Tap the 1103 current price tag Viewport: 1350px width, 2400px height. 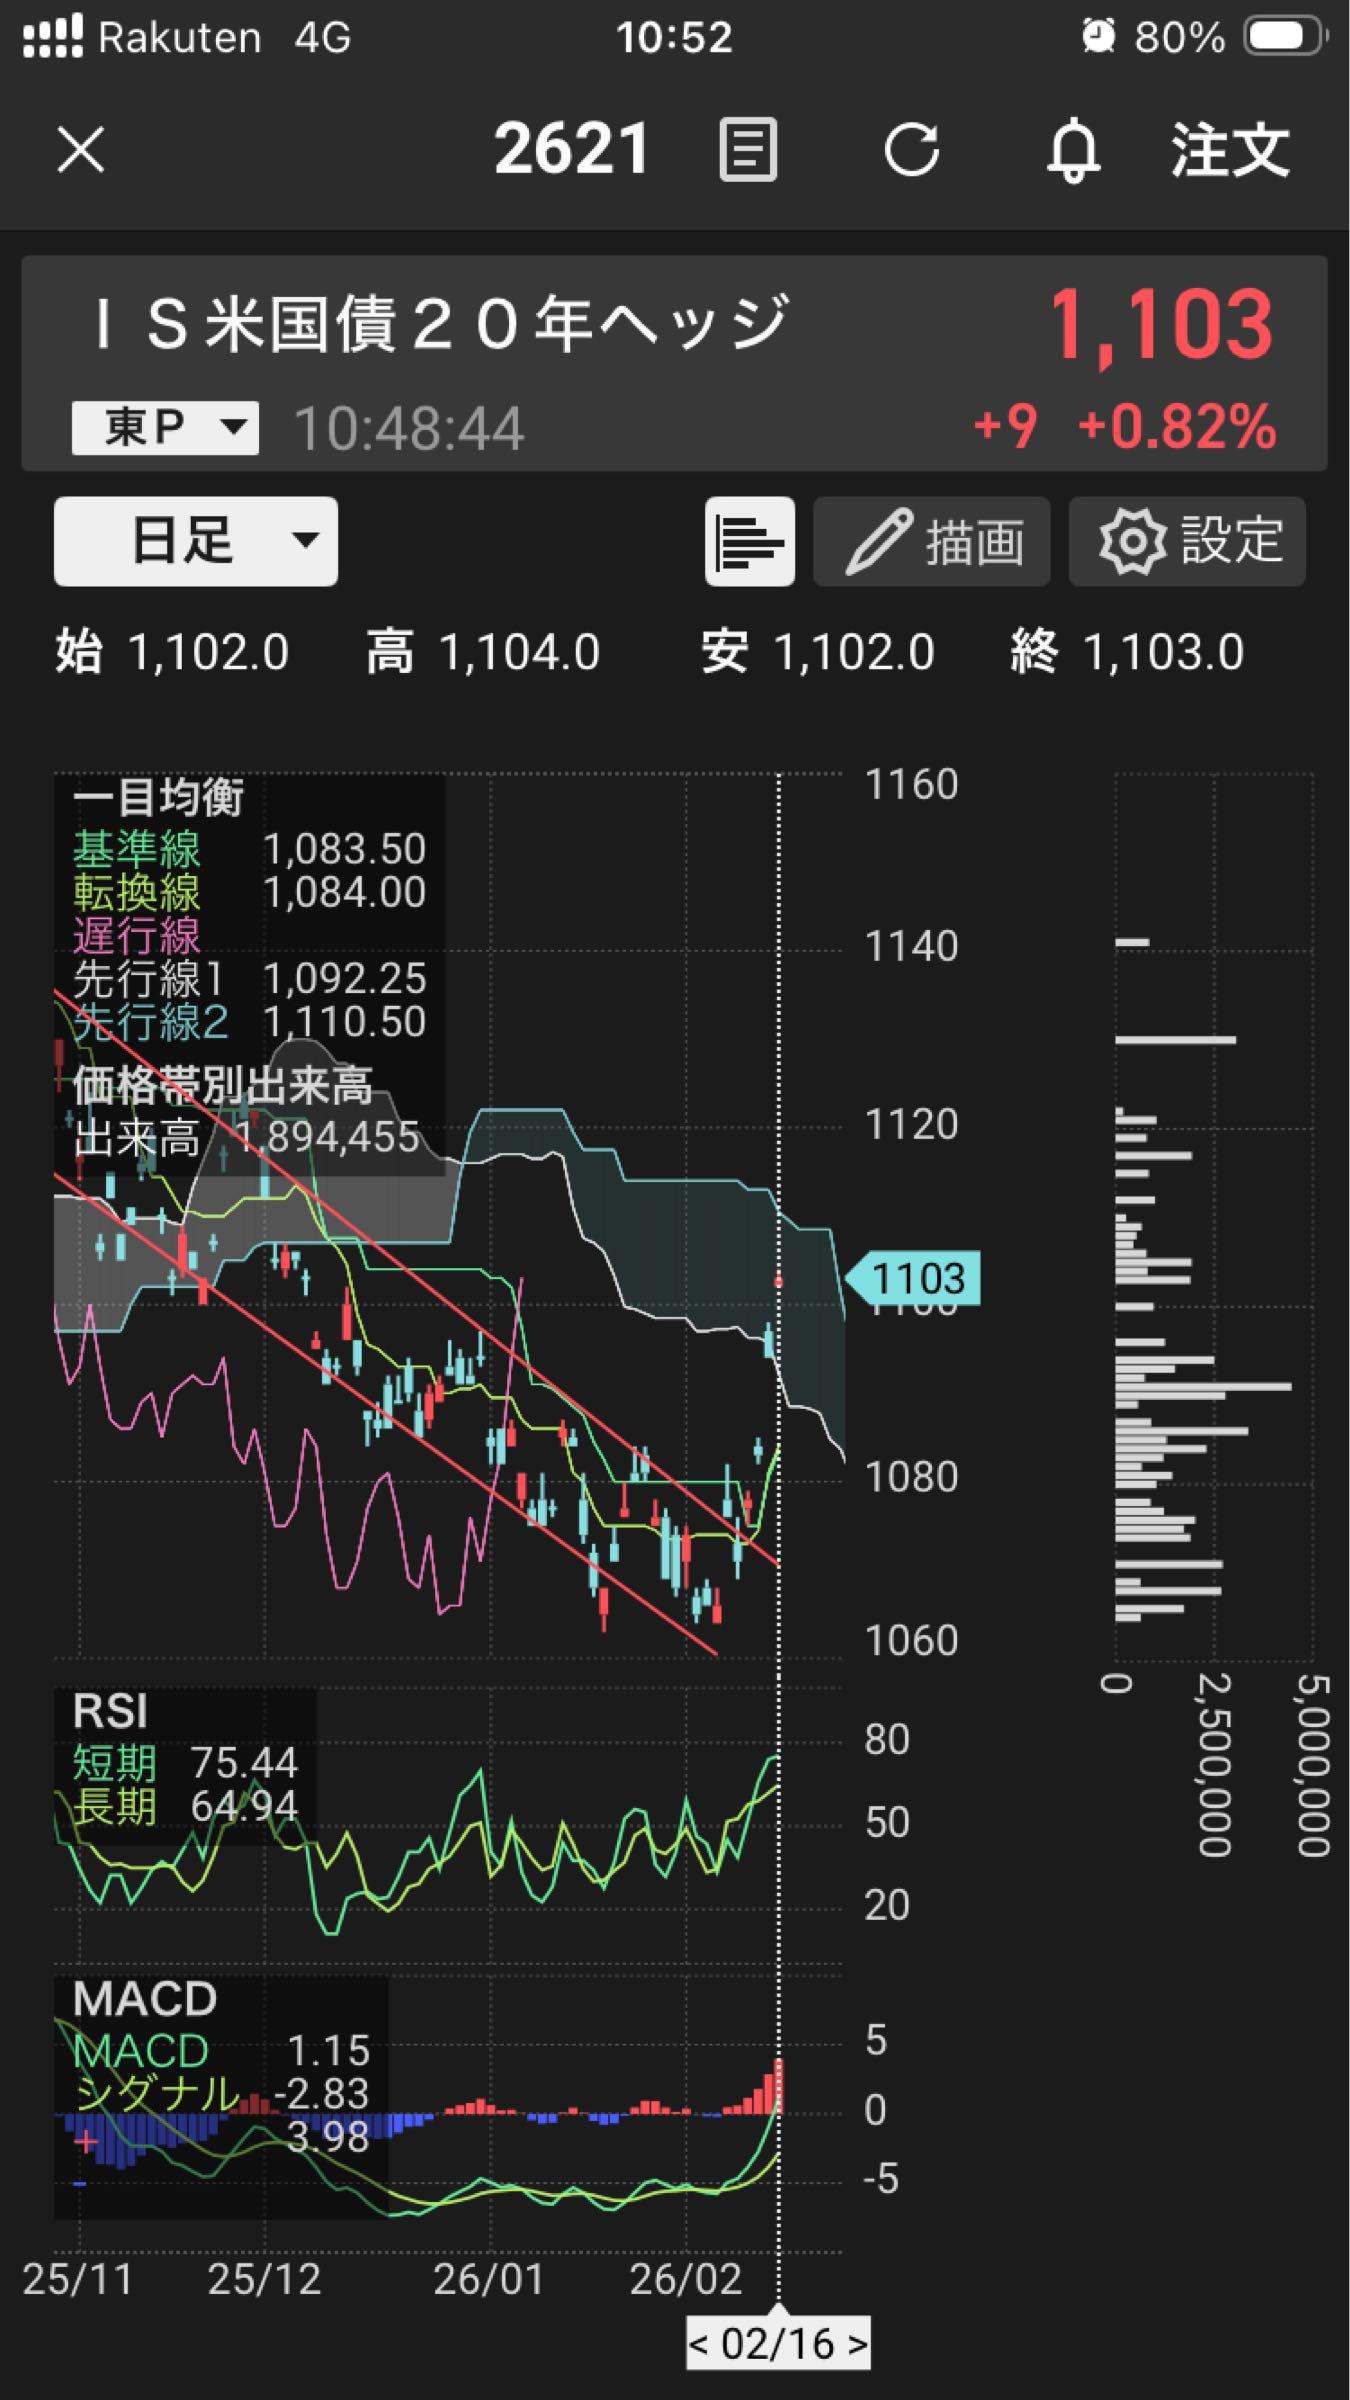pyautogui.click(x=914, y=1278)
